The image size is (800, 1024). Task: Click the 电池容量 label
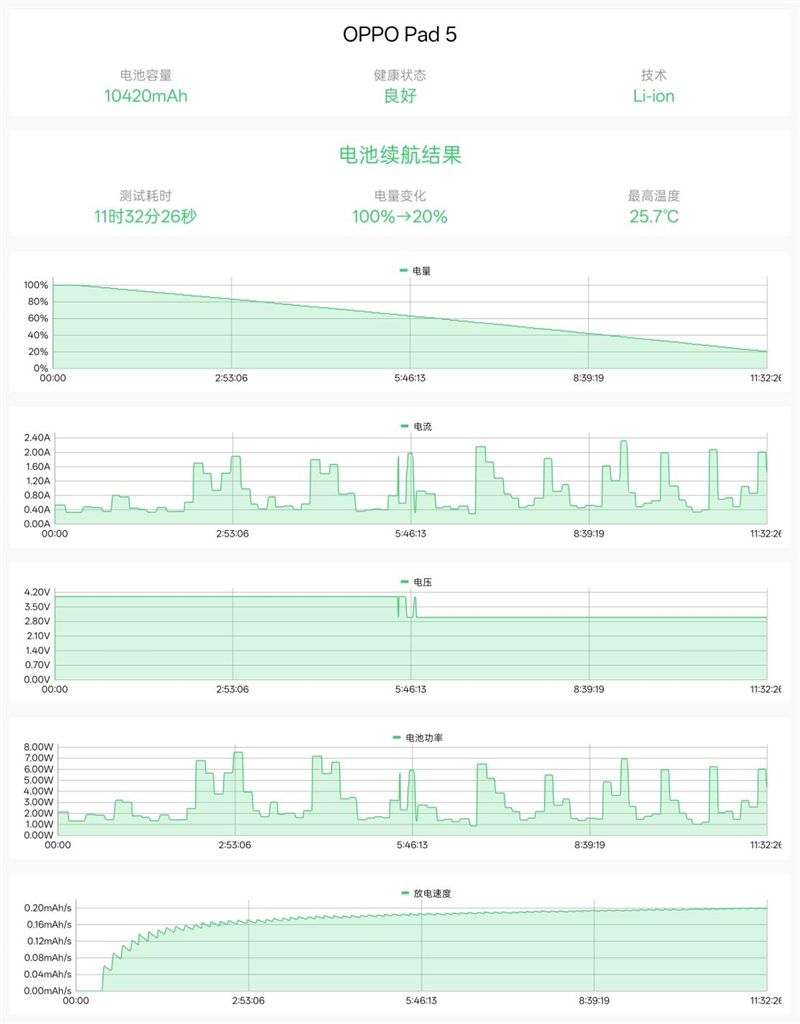click(x=146, y=75)
